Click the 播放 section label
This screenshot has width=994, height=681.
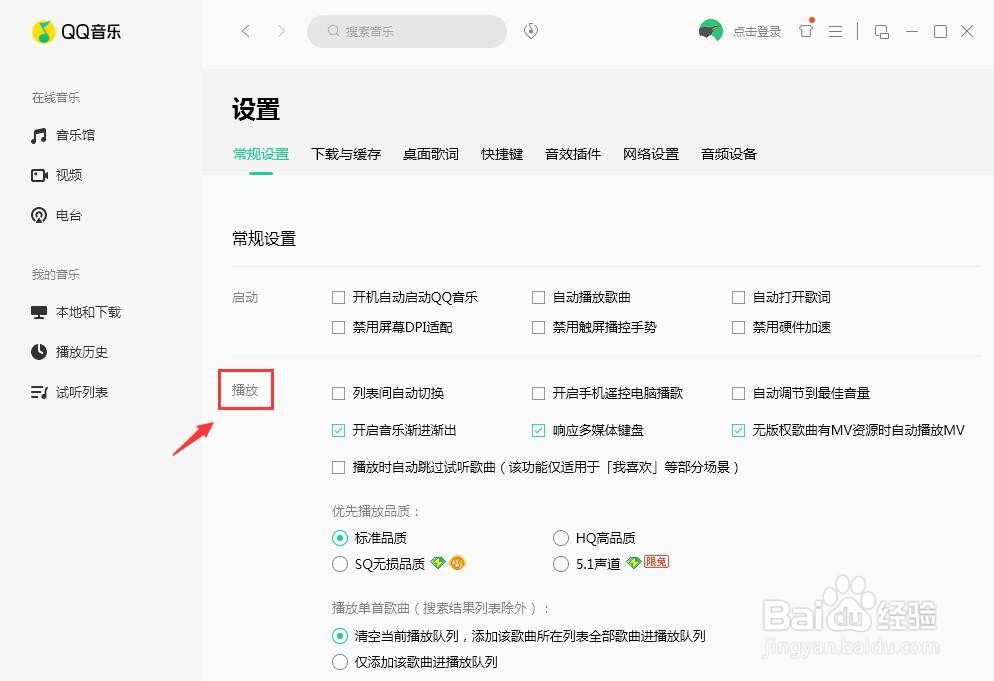[245, 390]
